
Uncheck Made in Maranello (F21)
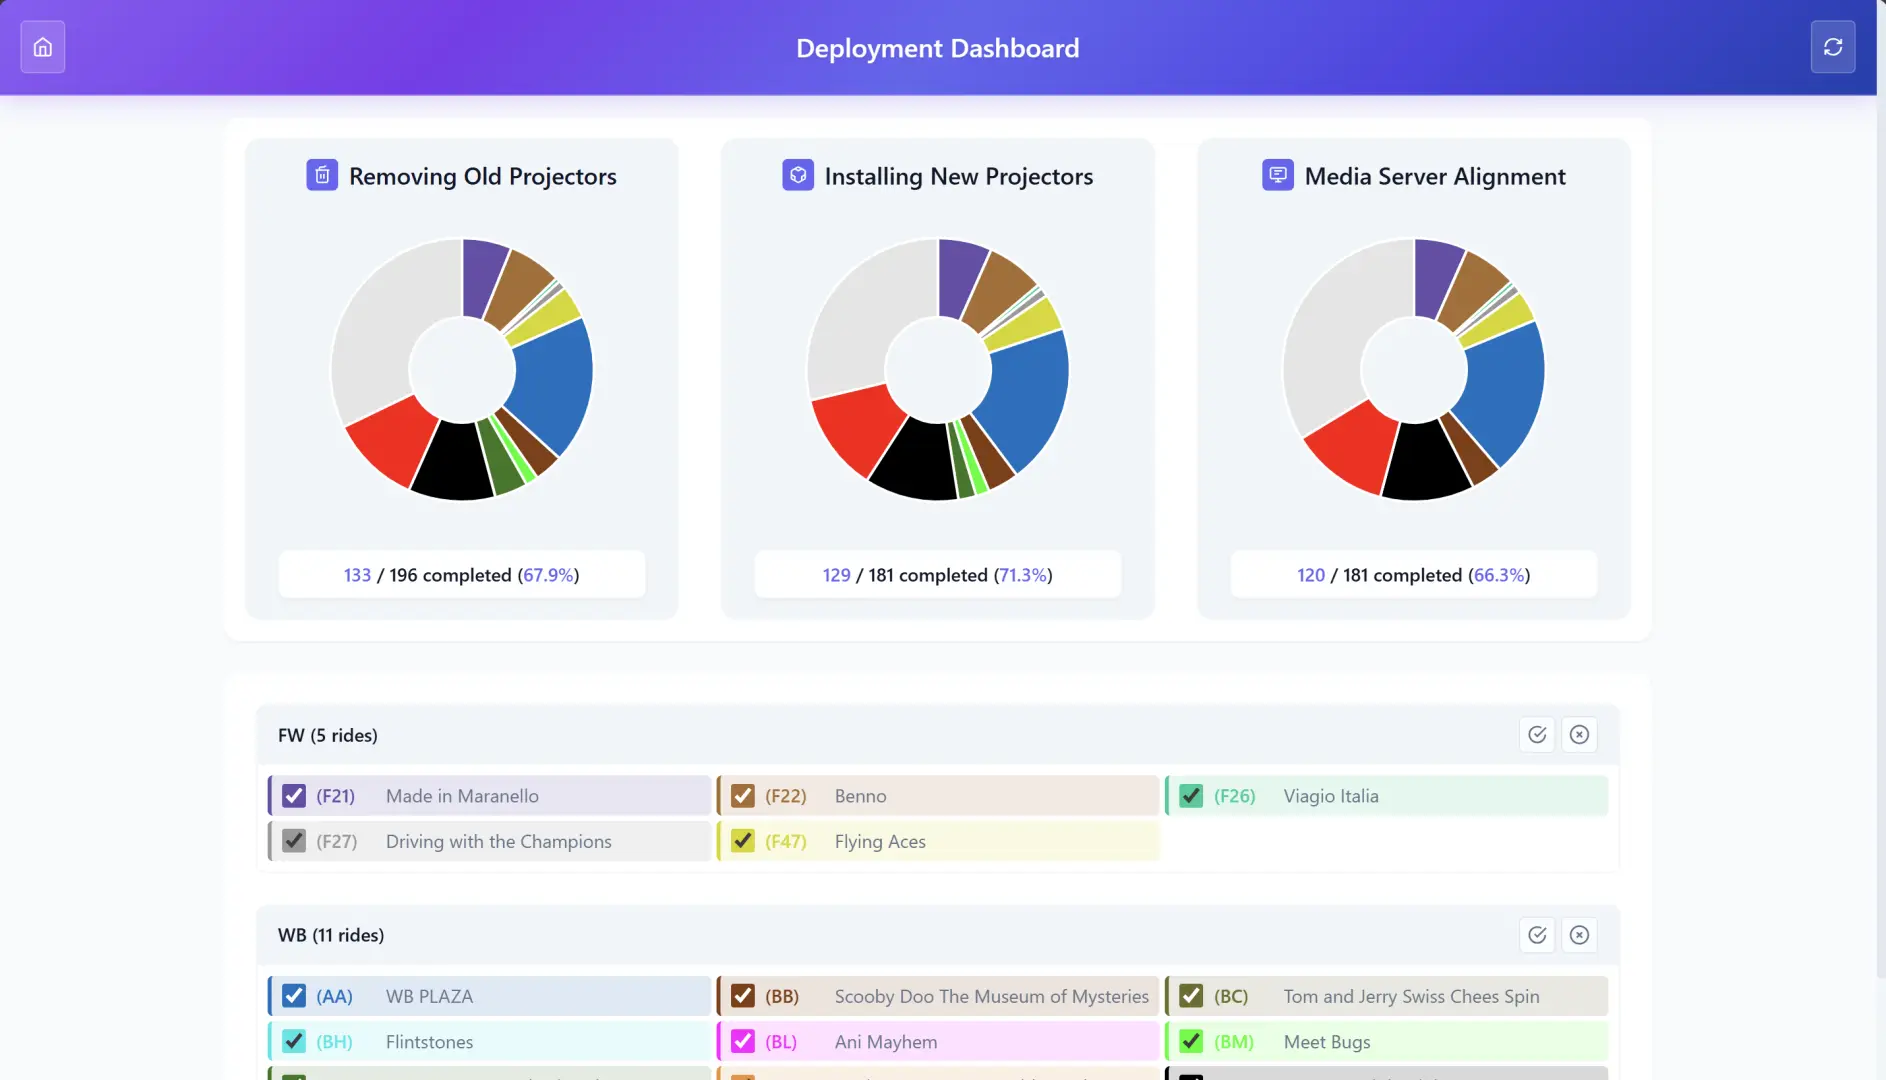[x=292, y=795]
